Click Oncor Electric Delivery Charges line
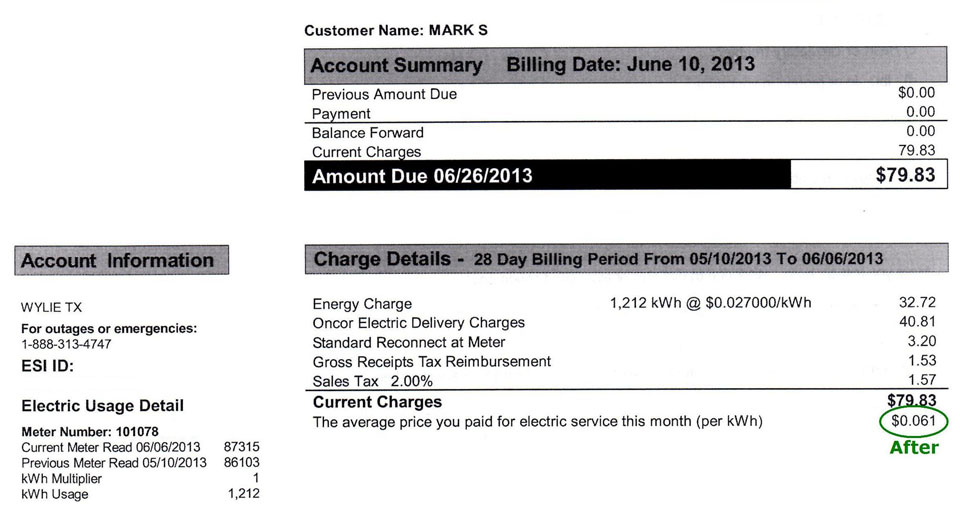960x522 pixels. tap(624, 323)
